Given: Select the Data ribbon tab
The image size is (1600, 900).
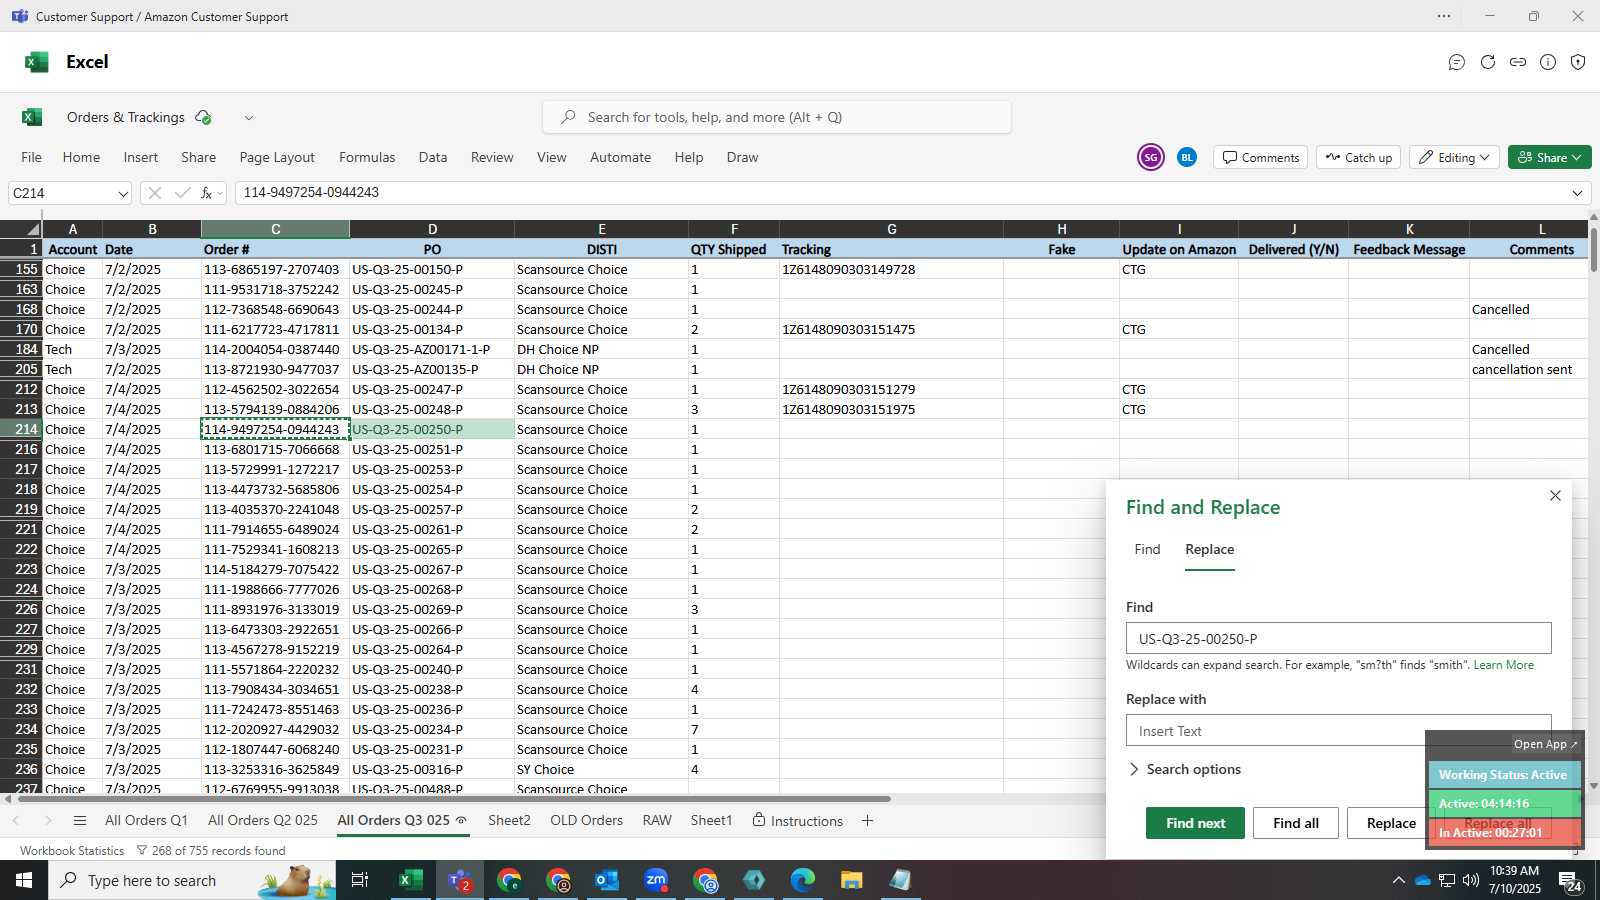Looking at the screenshot, I should (x=433, y=157).
